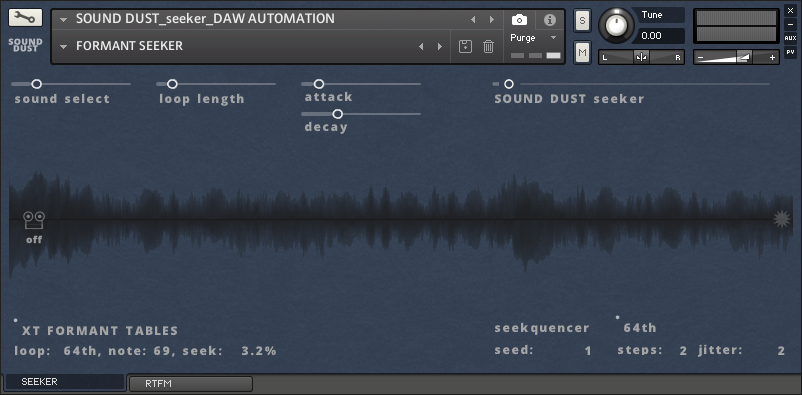The image size is (802, 395).
Task: Click the loop/note/seek status text
Action: (145, 351)
